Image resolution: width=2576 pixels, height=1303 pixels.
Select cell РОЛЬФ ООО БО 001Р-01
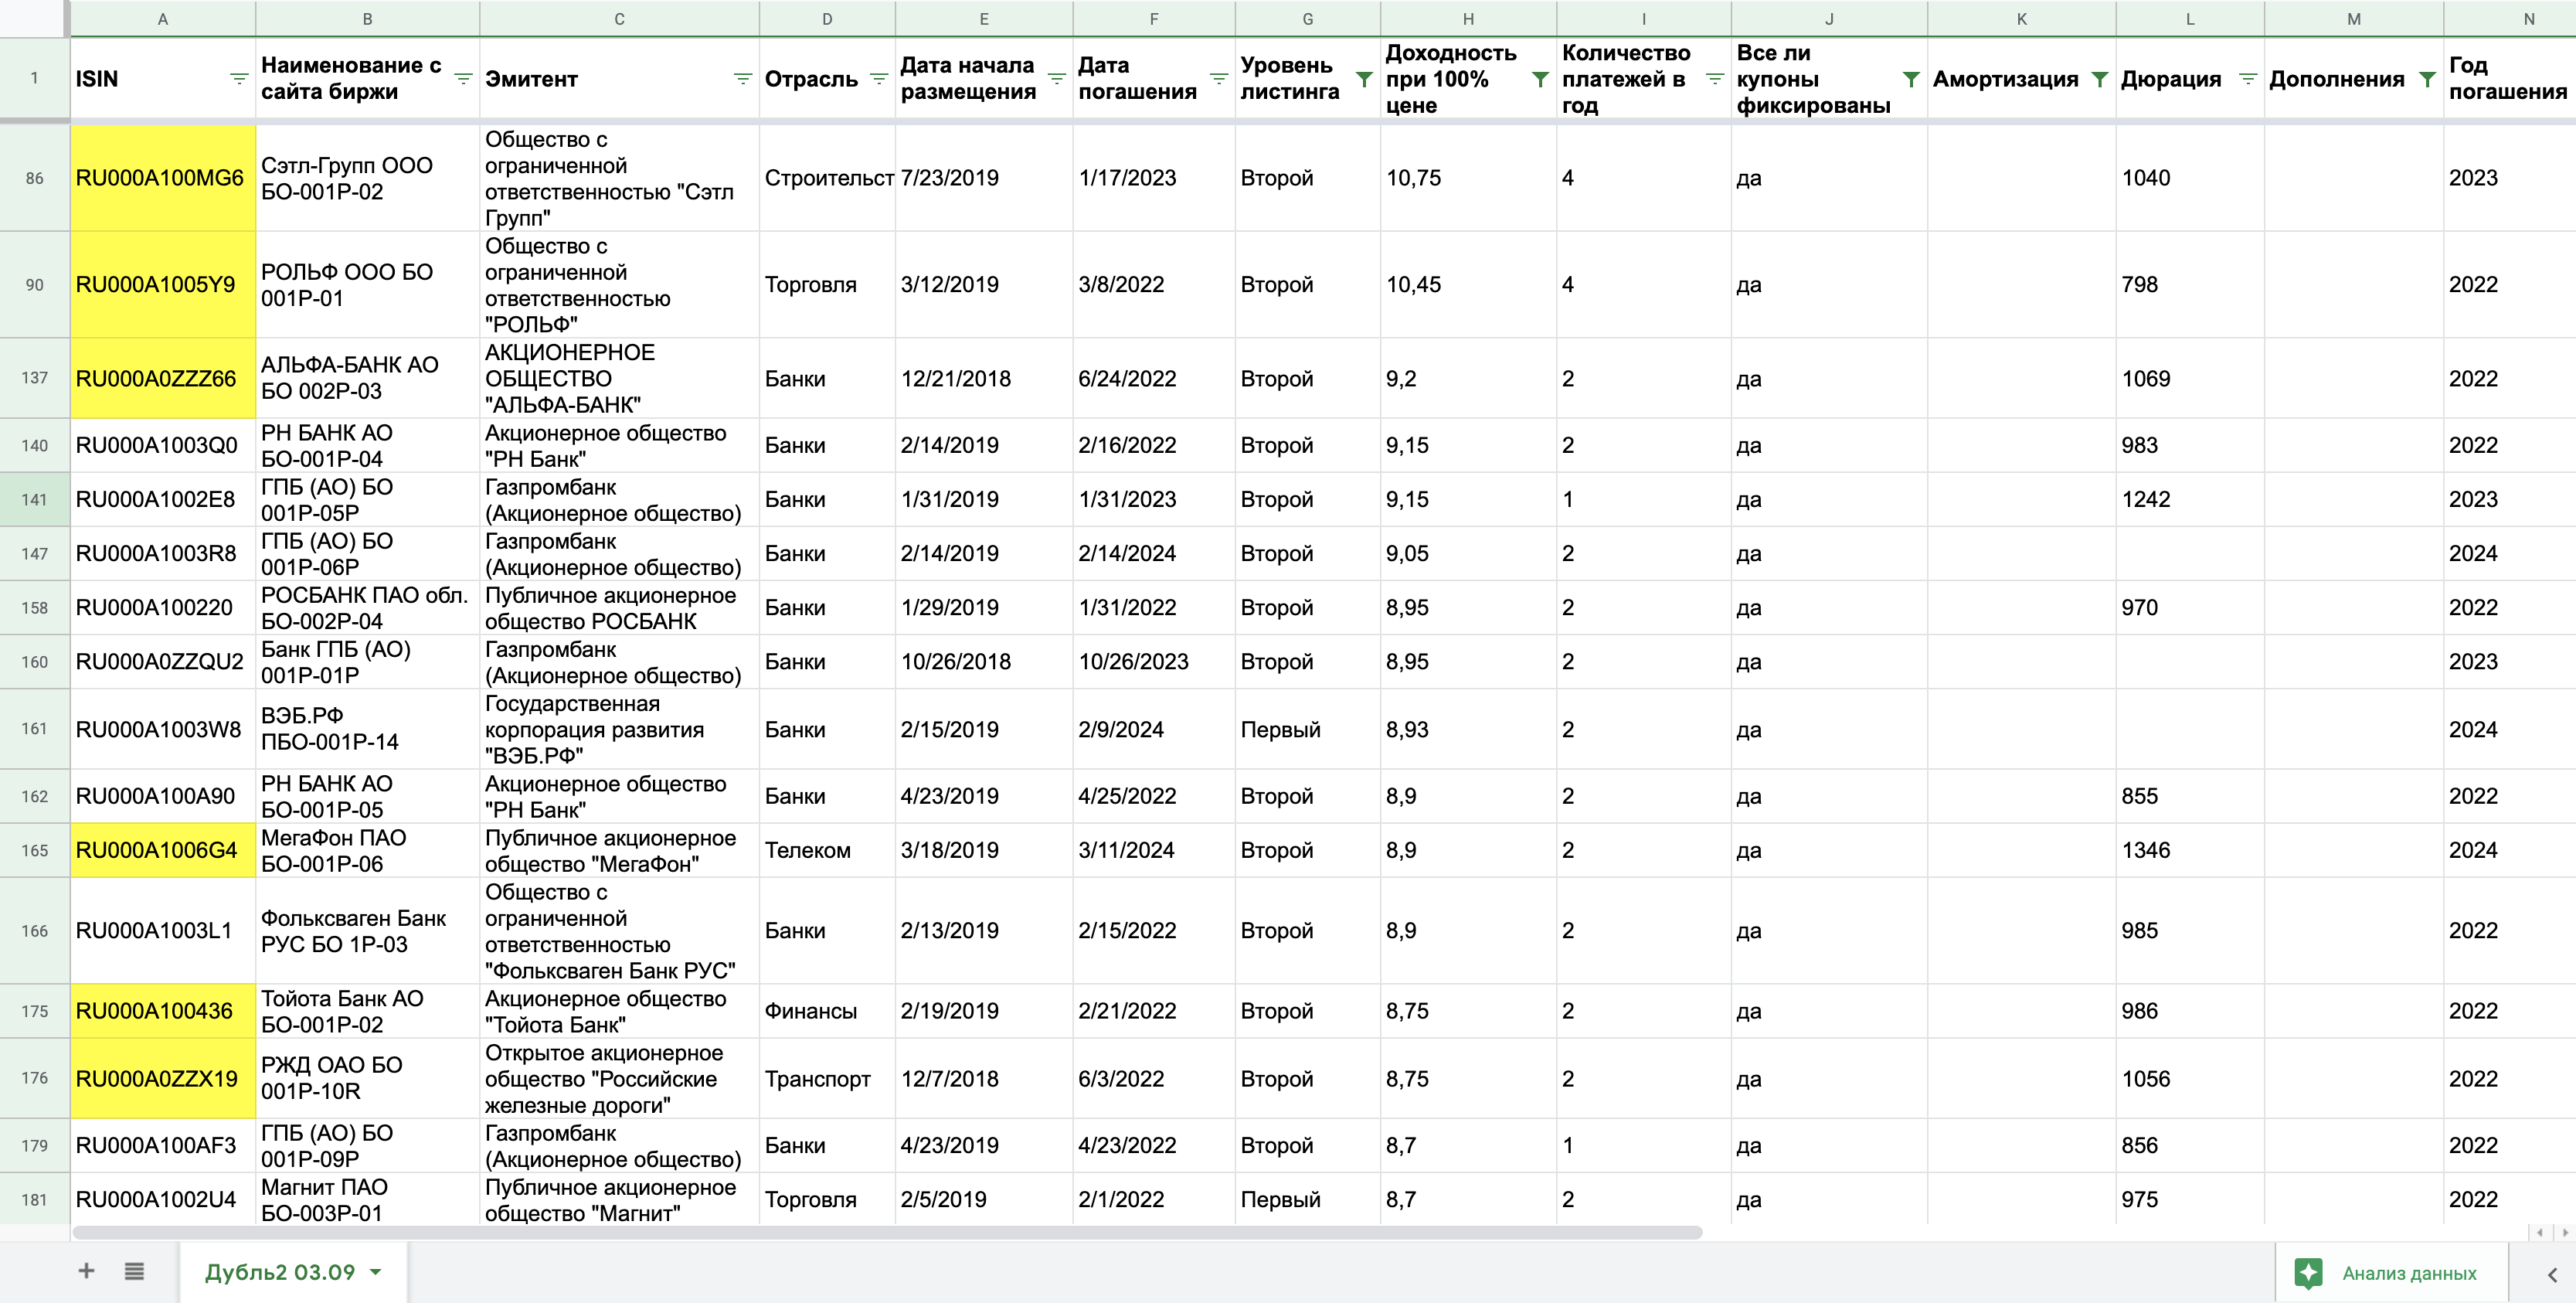click(x=367, y=285)
